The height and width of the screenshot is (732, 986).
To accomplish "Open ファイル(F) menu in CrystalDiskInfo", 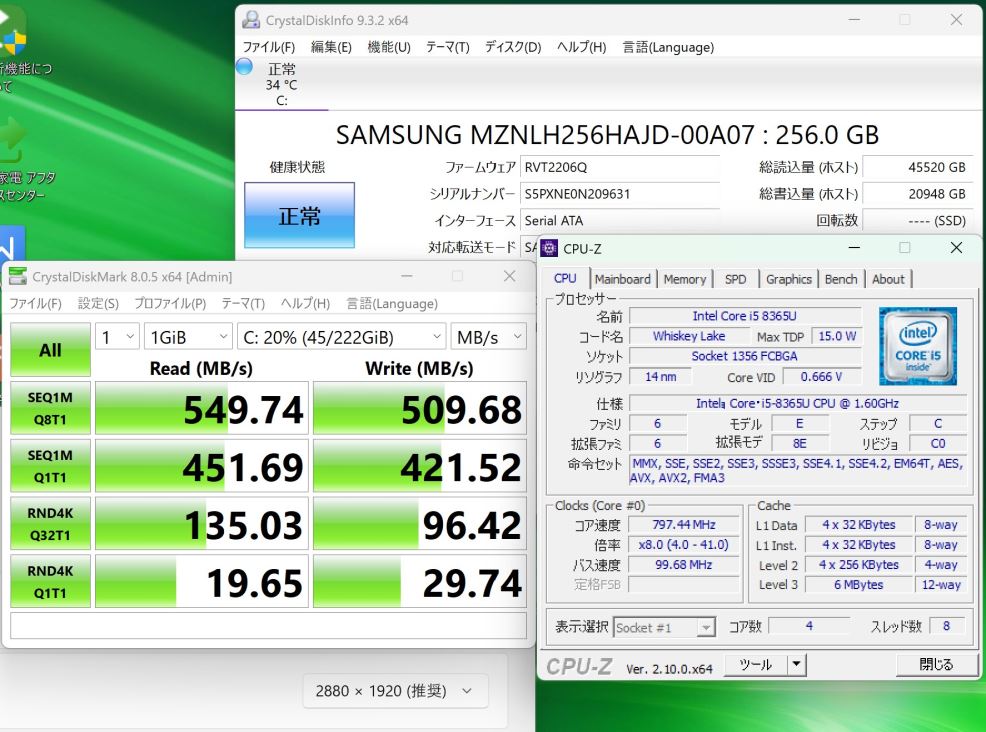I will [x=269, y=47].
